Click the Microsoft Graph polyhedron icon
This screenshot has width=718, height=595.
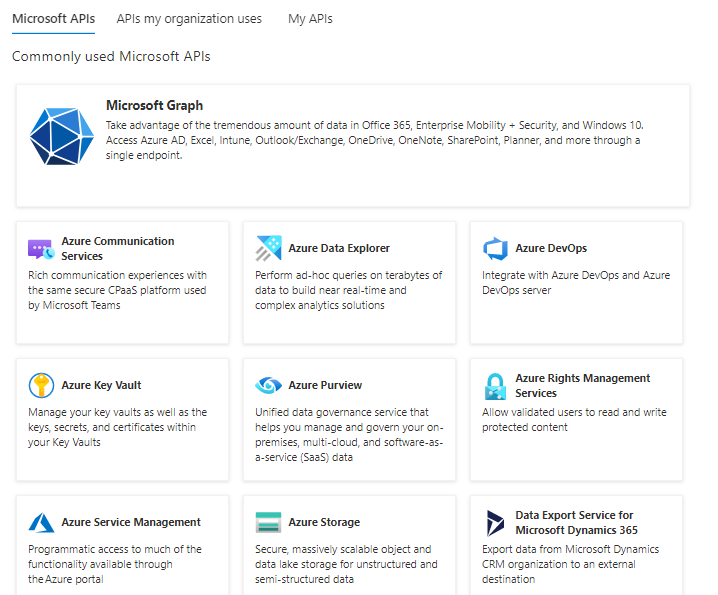coord(61,135)
